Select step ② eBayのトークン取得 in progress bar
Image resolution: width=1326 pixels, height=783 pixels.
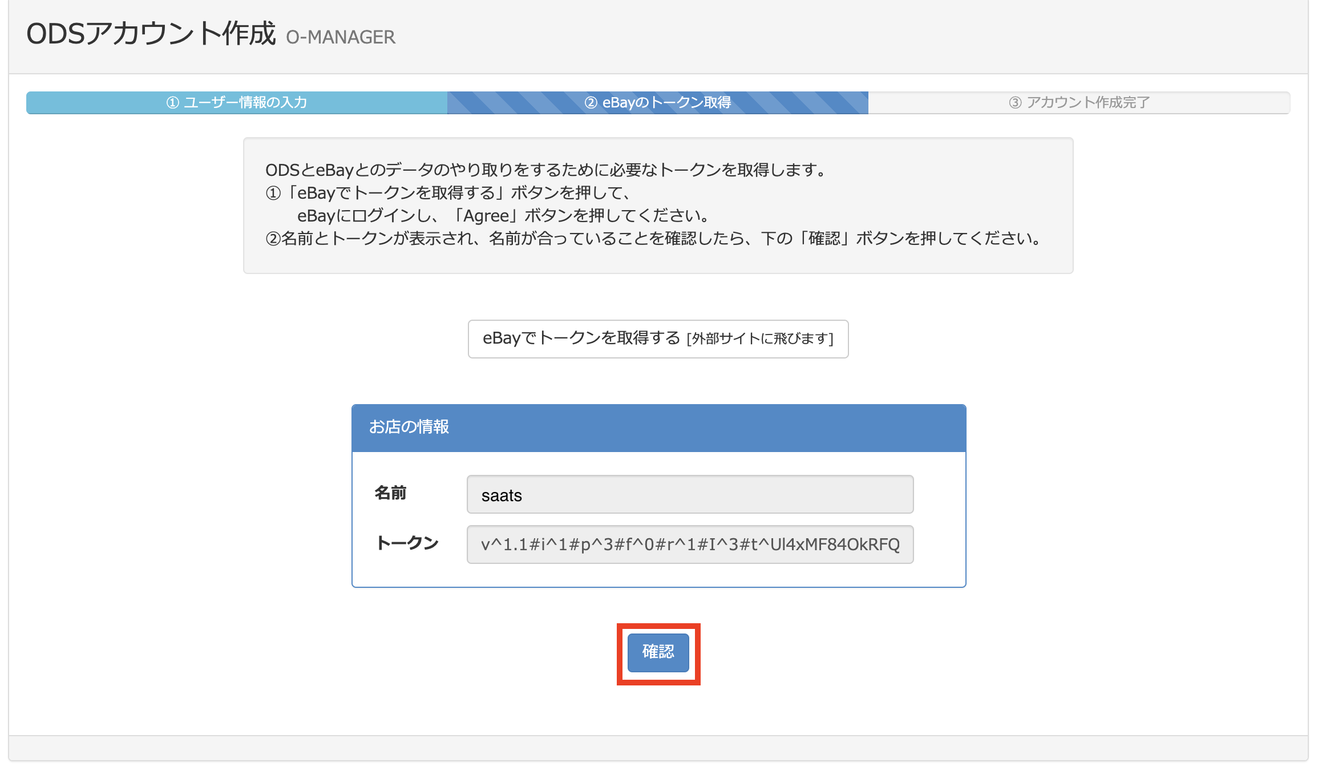pyautogui.click(x=657, y=103)
